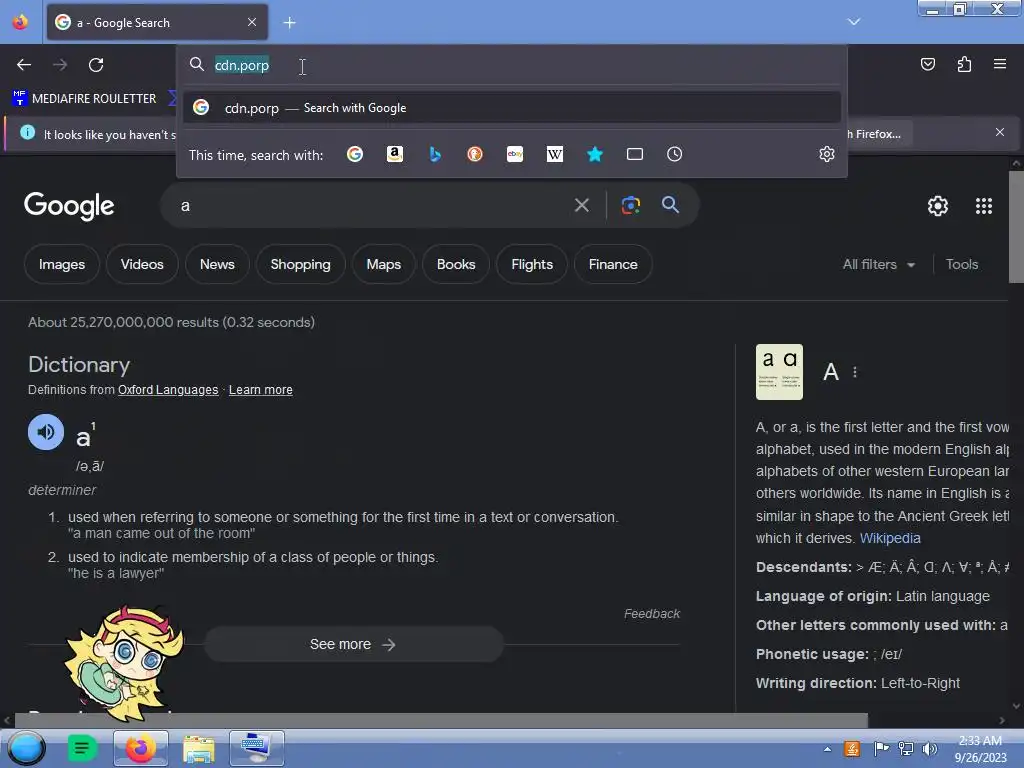
Task: Switch to the Finance filter
Action: (613, 264)
